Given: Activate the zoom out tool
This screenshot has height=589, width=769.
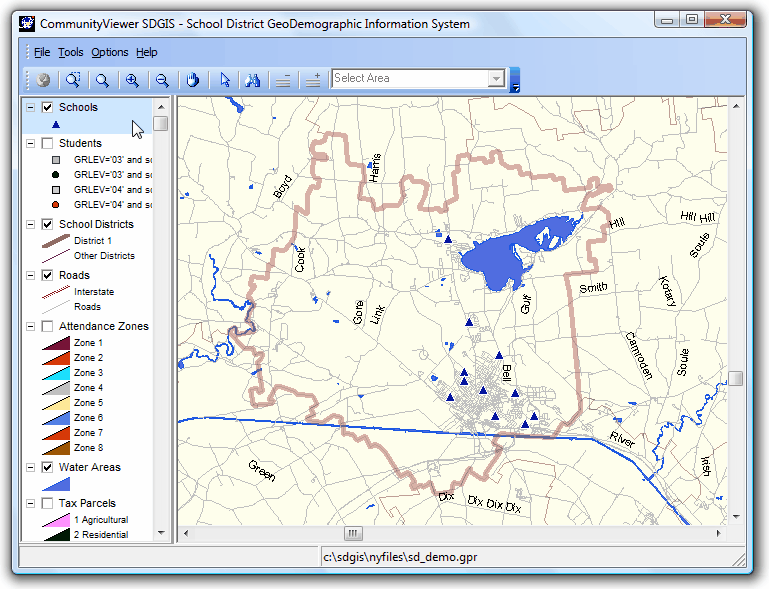Looking at the screenshot, I should point(161,80).
